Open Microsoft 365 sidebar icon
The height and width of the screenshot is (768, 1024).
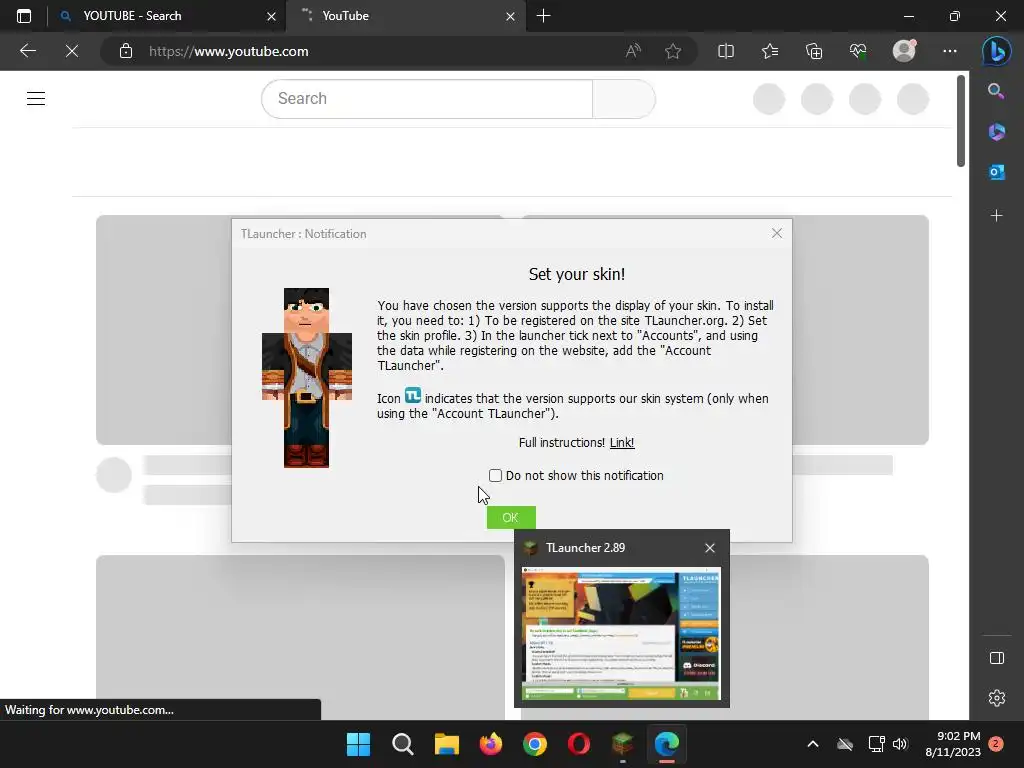[x=996, y=132]
